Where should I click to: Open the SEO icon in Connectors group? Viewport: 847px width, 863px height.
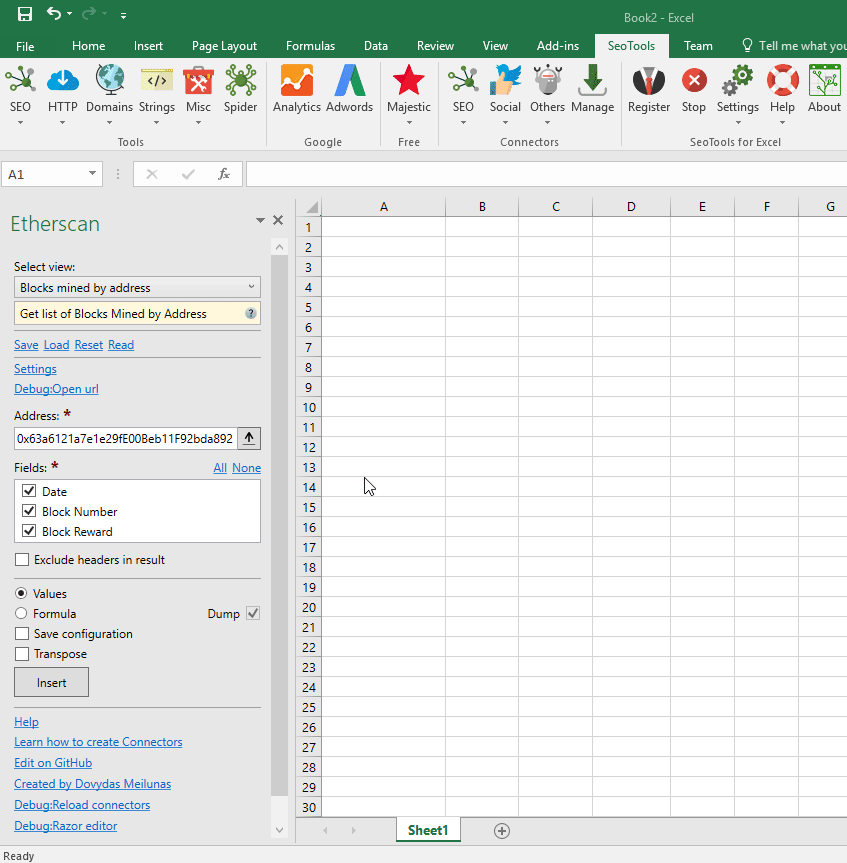click(x=463, y=81)
